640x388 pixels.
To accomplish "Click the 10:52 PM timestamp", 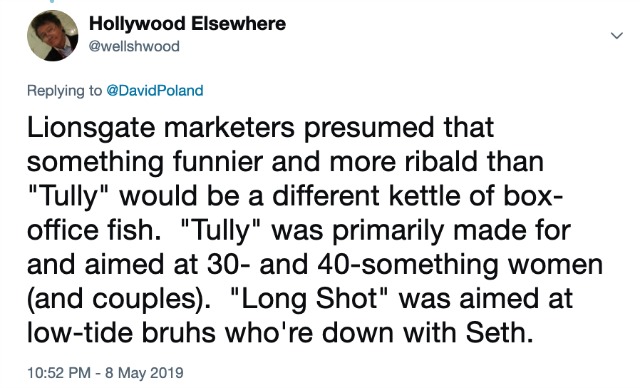I will (59, 372).
